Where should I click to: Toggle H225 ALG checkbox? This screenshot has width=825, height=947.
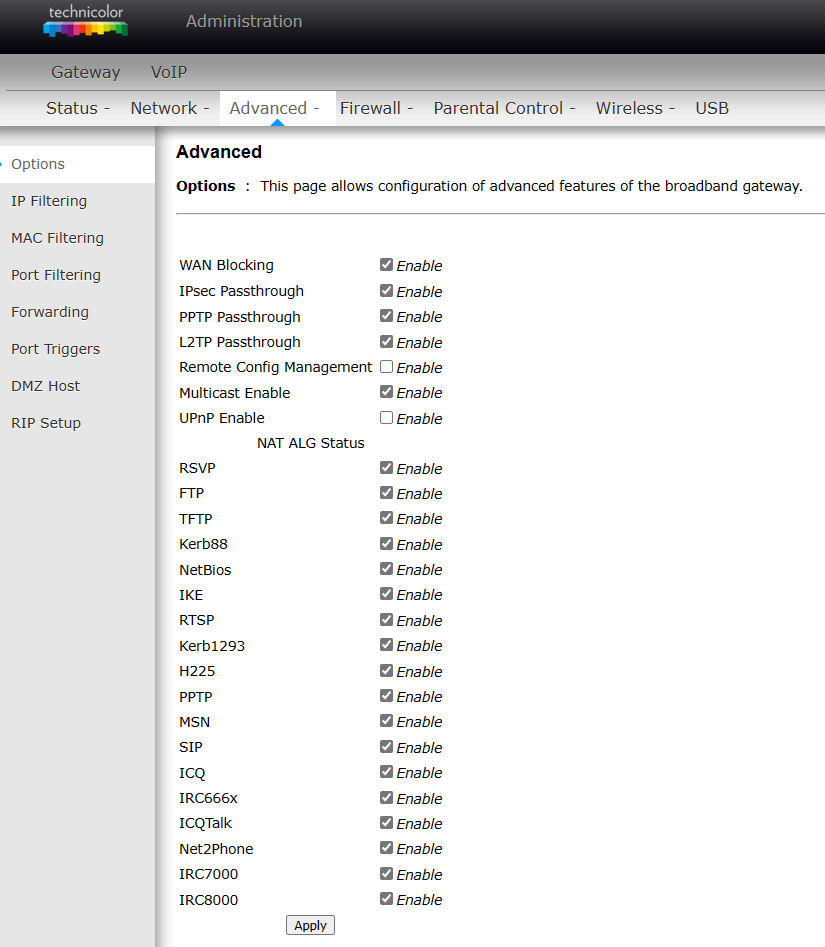[387, 670]
